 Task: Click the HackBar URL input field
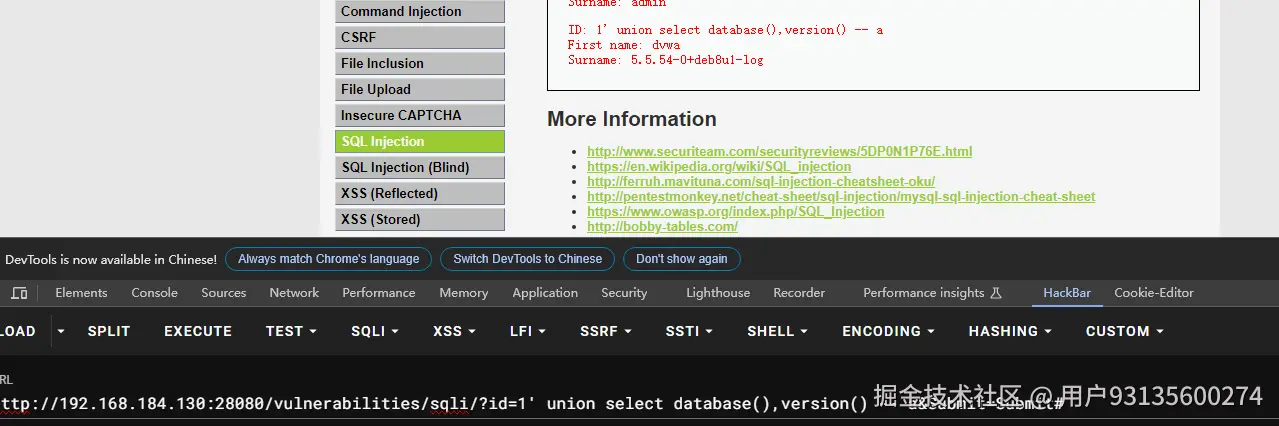tap(639, 404)
